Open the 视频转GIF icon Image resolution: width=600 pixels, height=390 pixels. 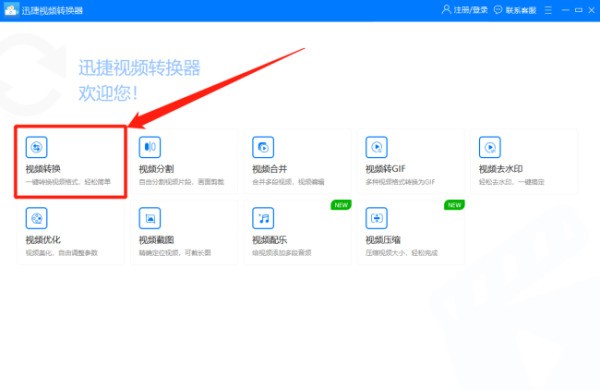tap(377, 147)
